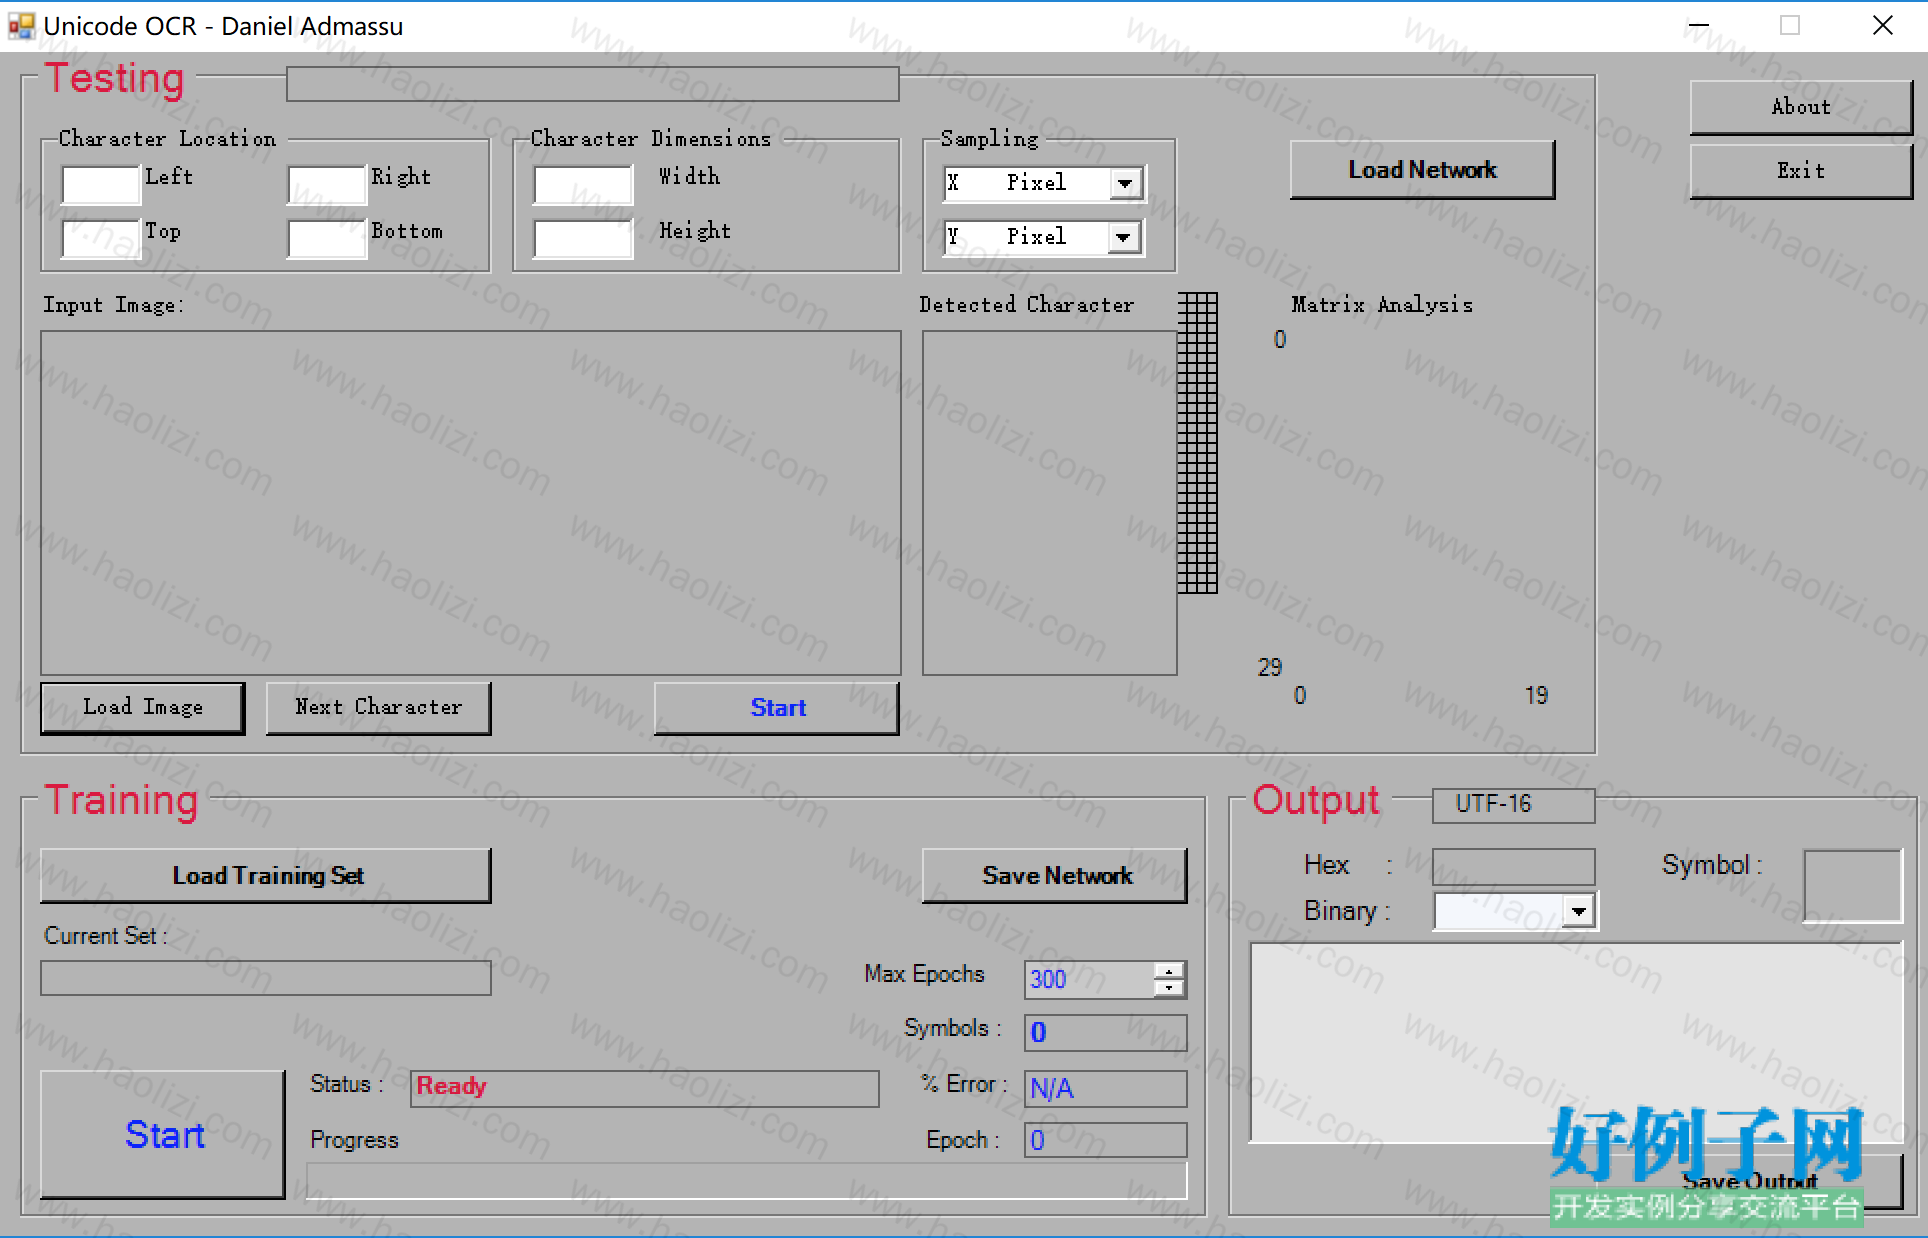
Task: Click the Epoch value field
Action: click(1106, 1140)
